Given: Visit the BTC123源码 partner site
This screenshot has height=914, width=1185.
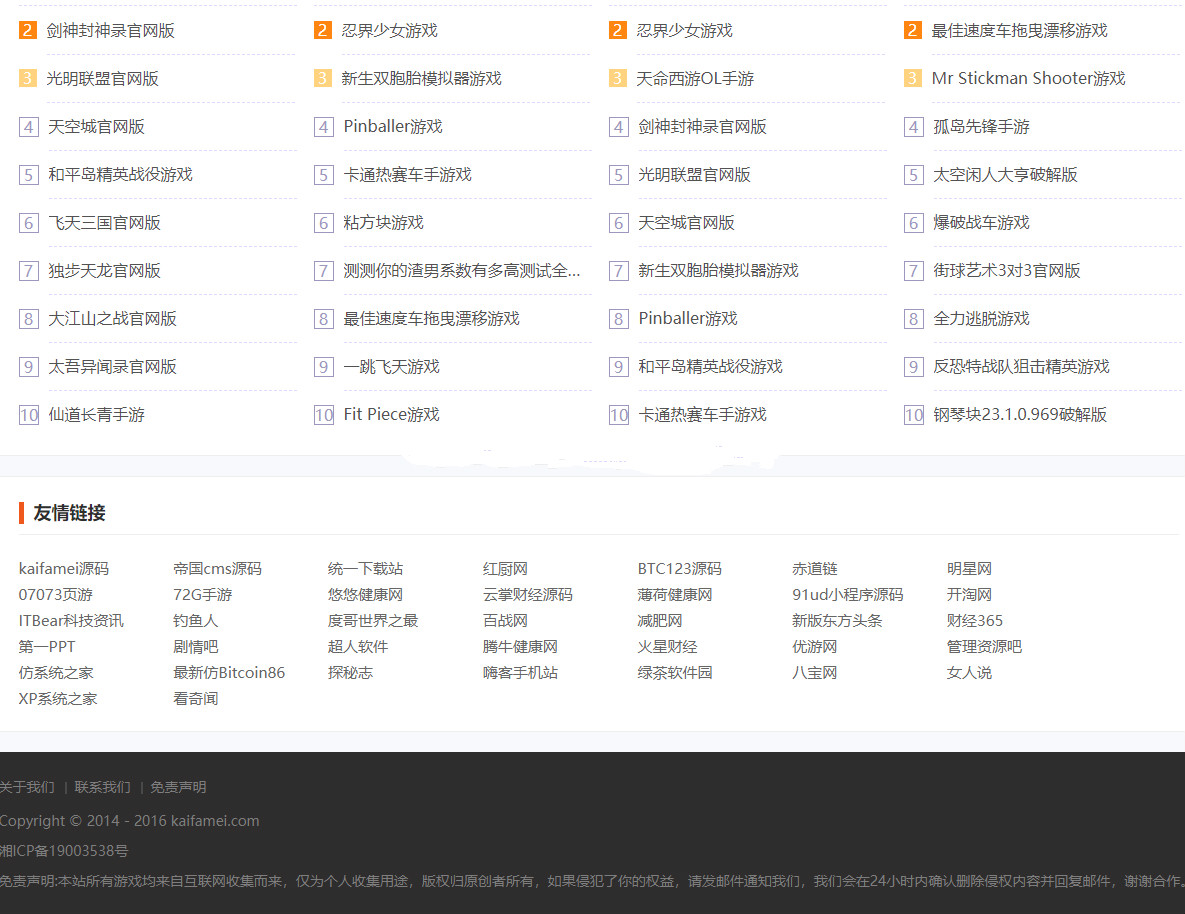Looking at the screenshot, I should [x=679, y=568].
